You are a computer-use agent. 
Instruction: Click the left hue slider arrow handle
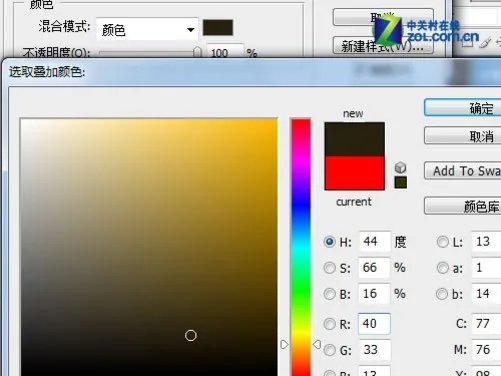click(284, 344)
